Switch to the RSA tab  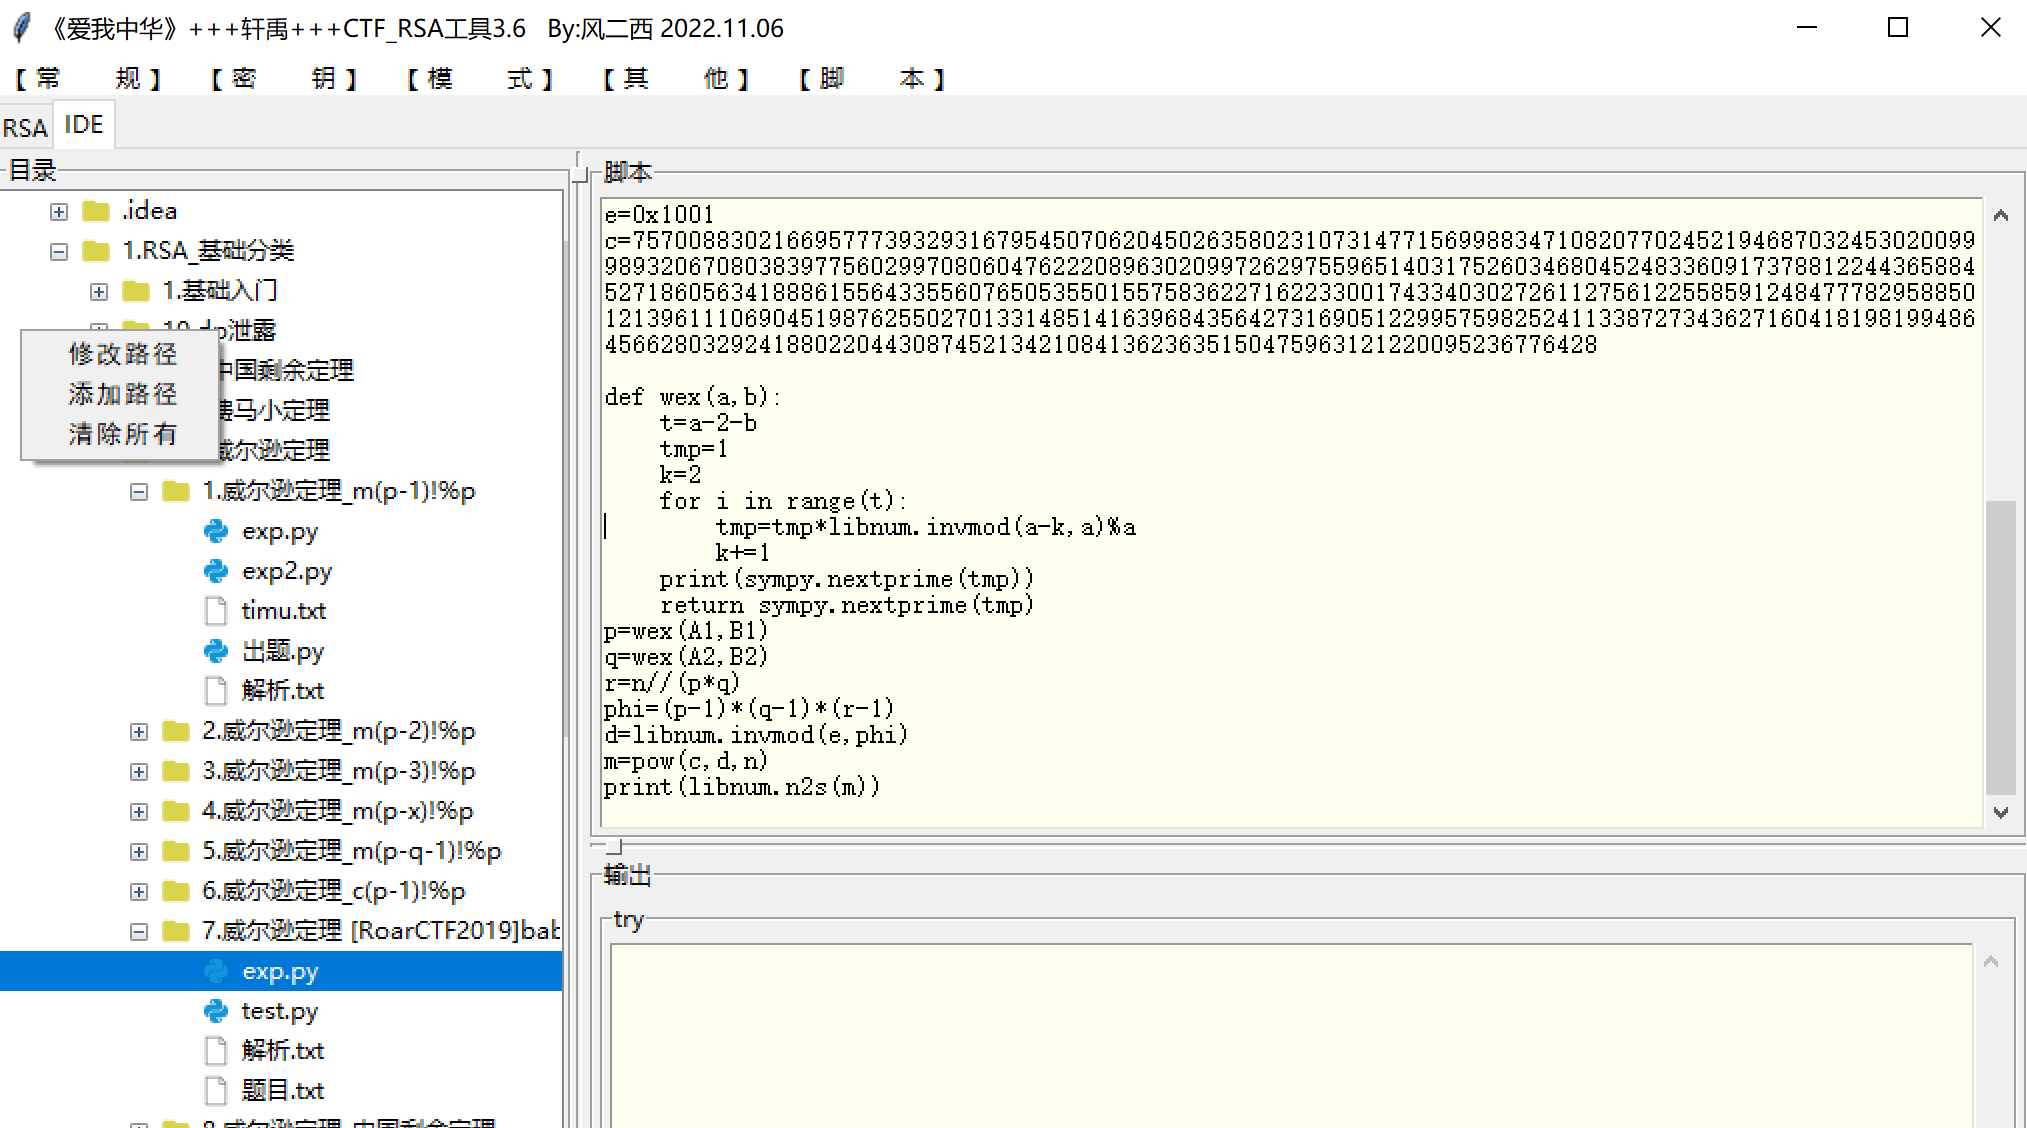click(x=25, y=127)
